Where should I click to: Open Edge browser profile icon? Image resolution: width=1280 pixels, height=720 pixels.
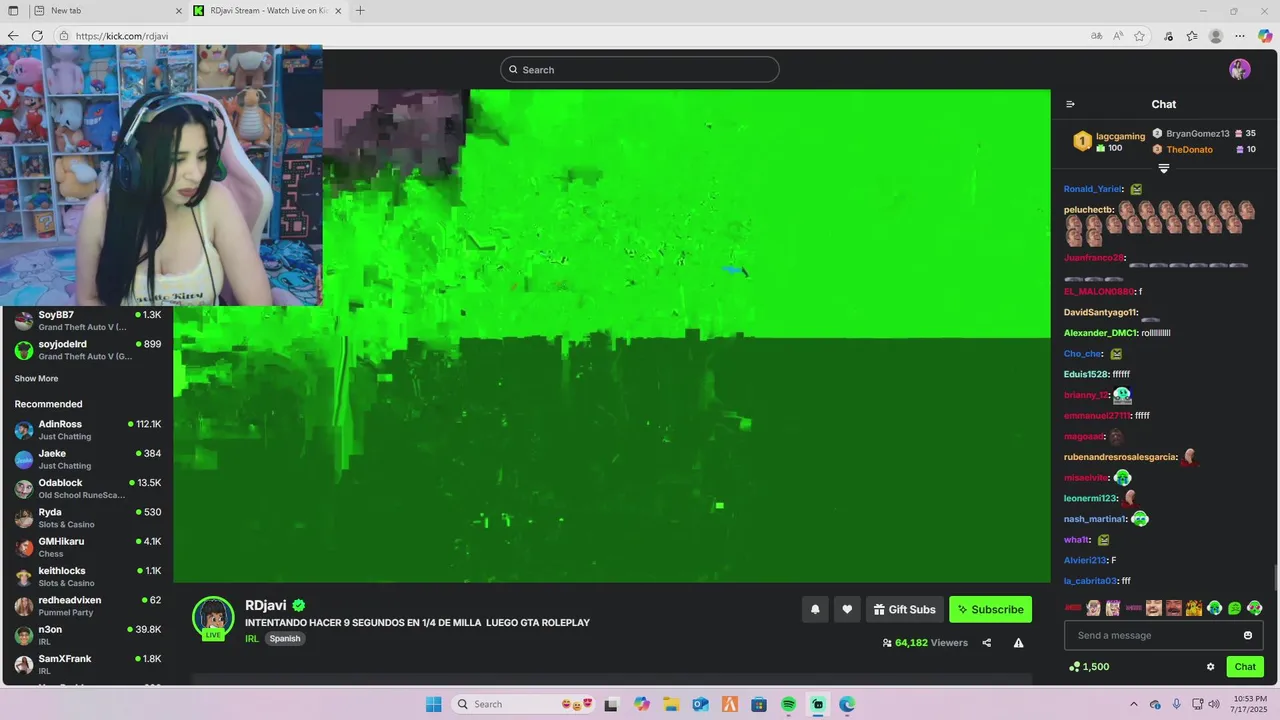(1216, 36)
